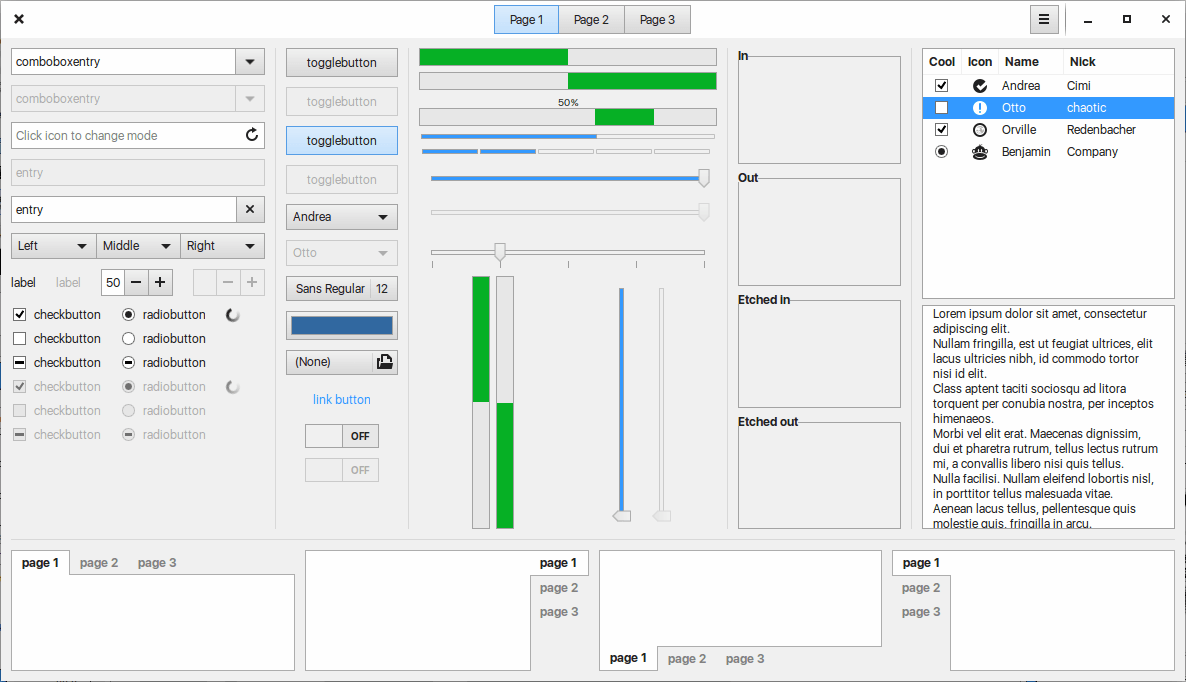Check the Cool checkbox for Otto
This screenshot has width=1186, height=682.
point(941,107)
